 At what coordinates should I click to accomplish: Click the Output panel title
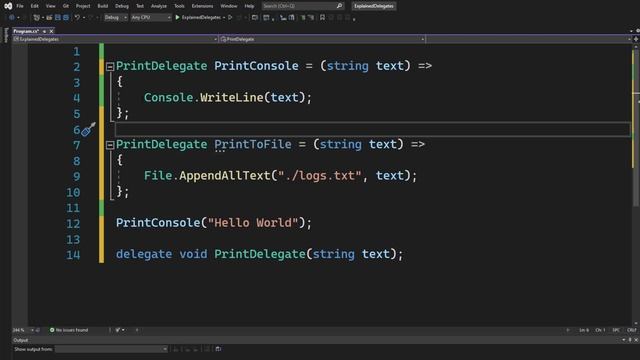click(x=20, y=340)
